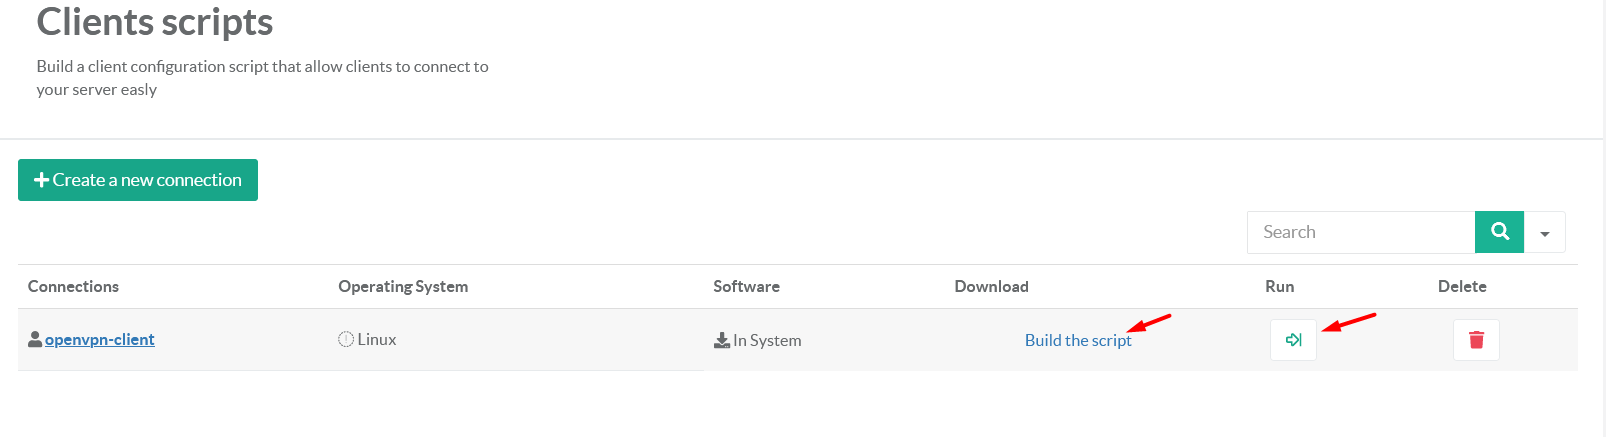Click the Delete column header
The height and width of the screenshot is (437, 1606).
(x=1462, y=286)
